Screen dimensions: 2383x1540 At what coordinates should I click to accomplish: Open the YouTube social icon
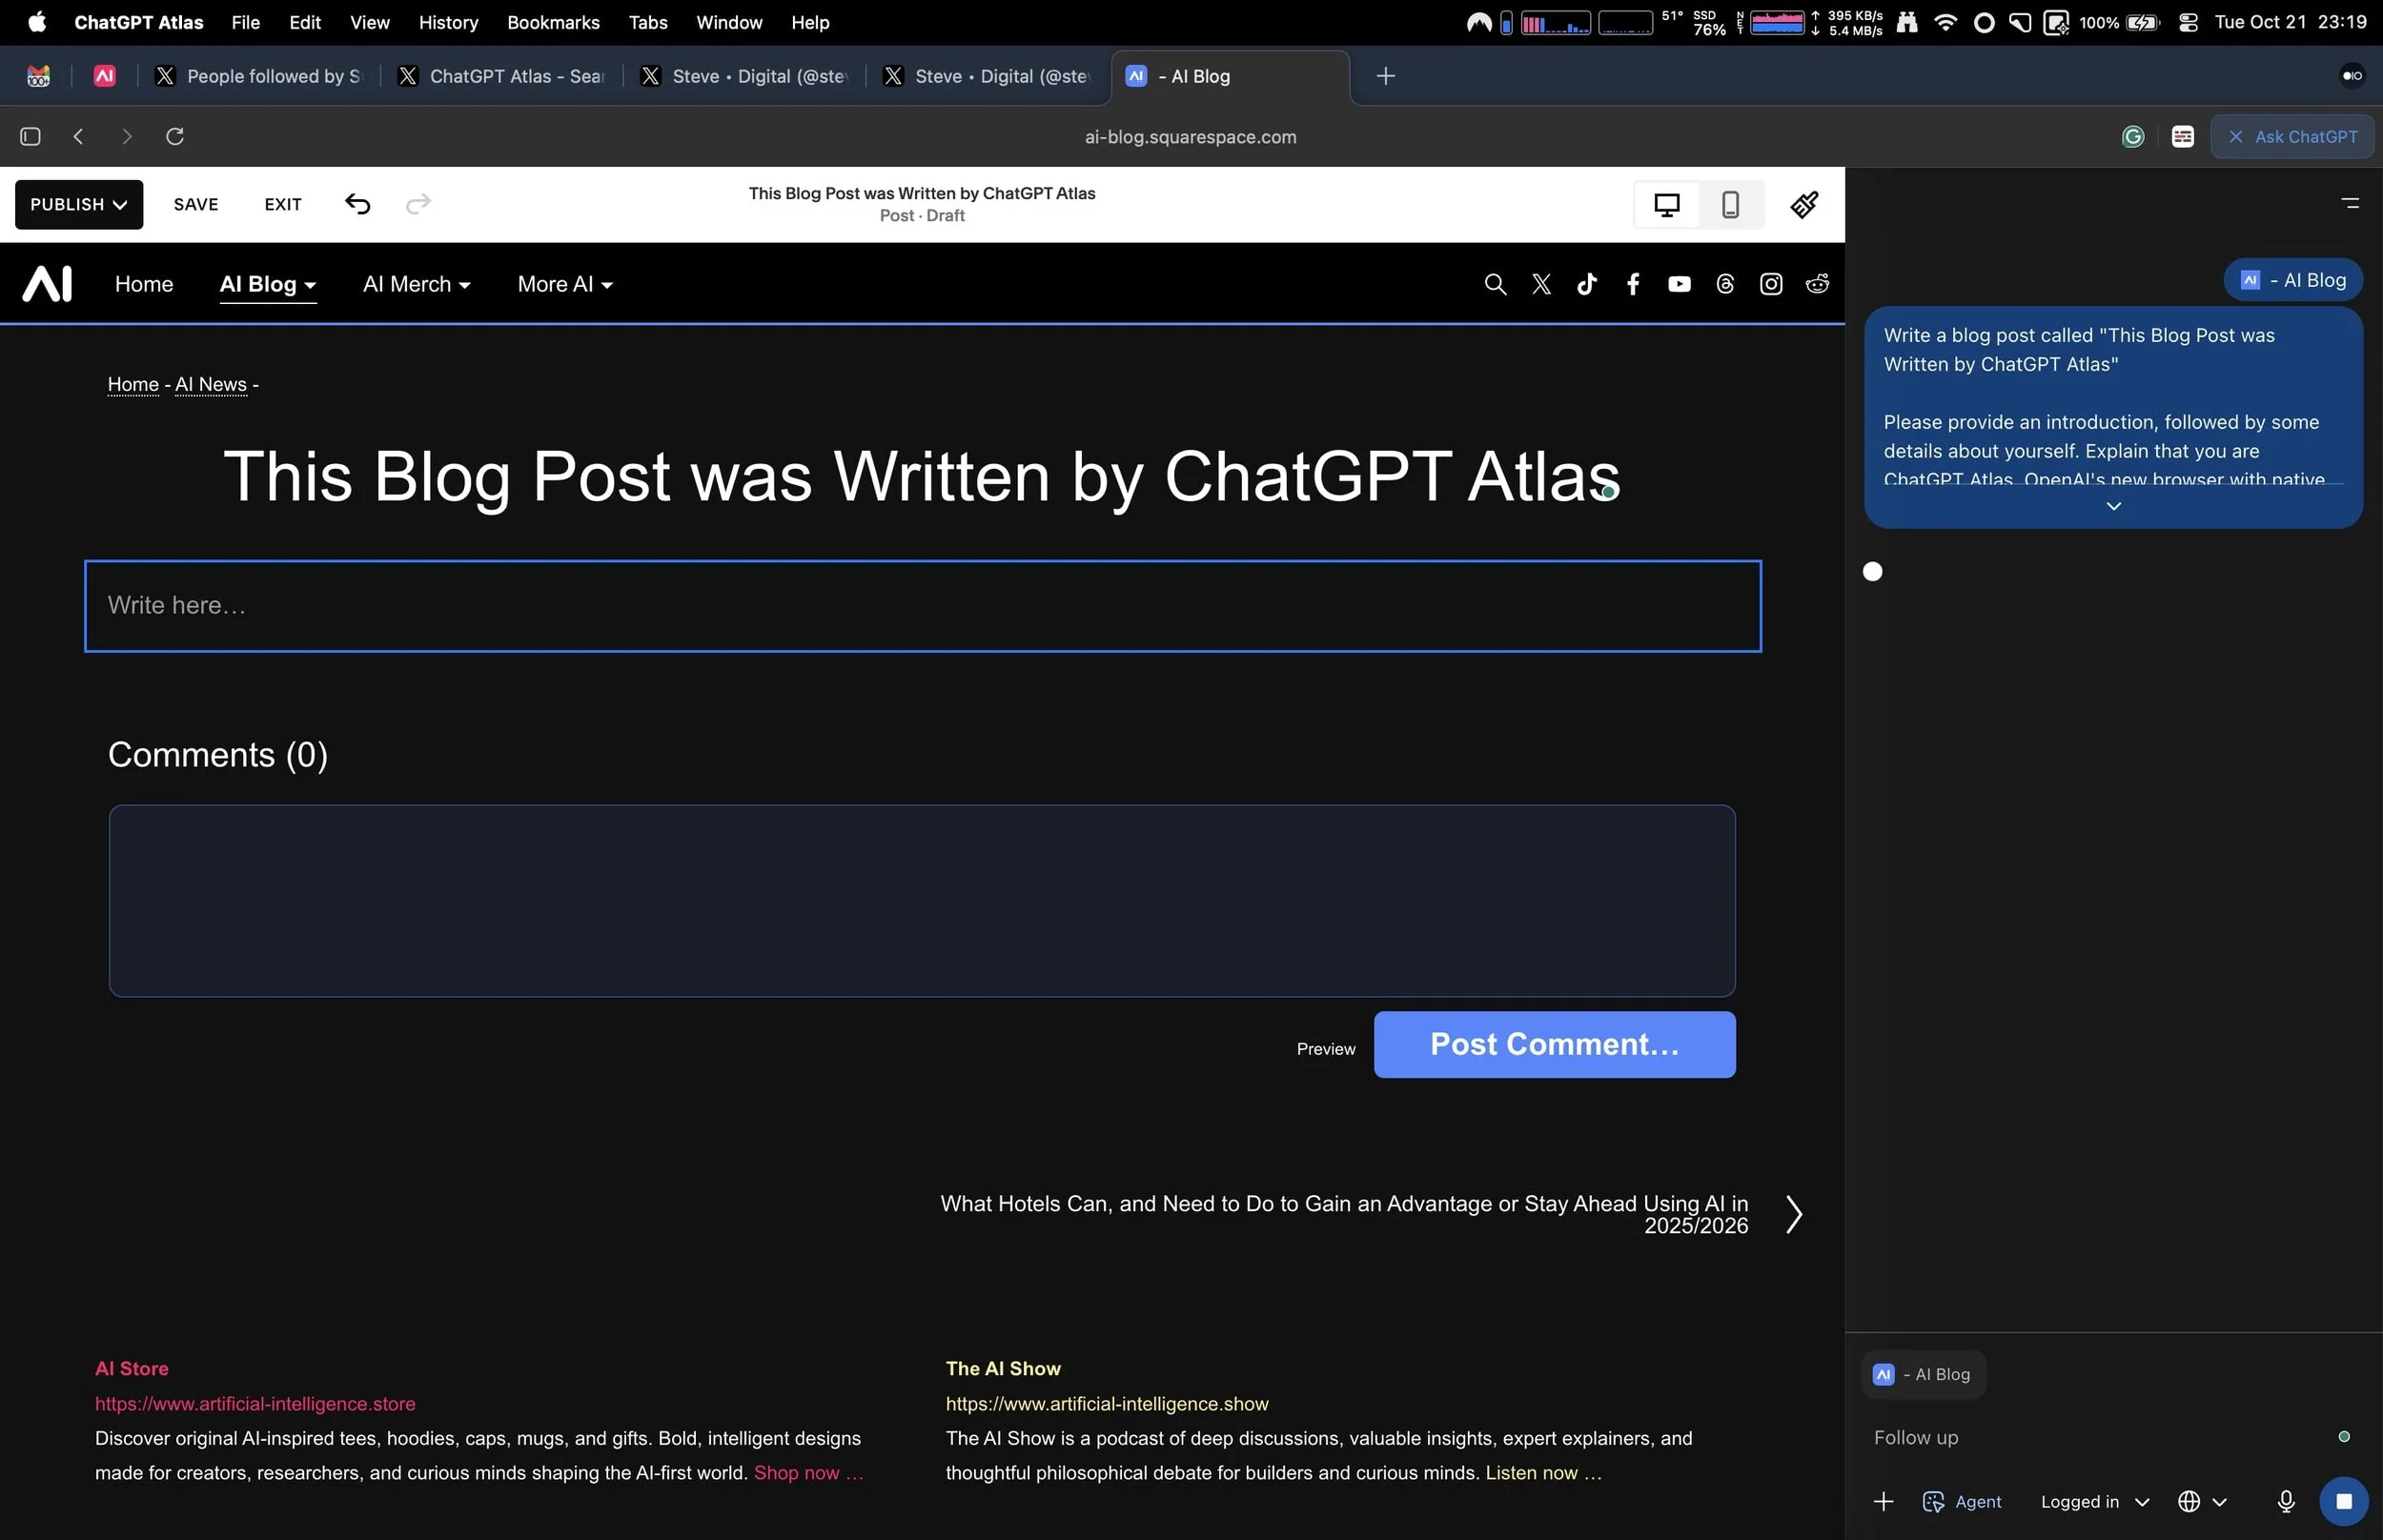coord(1679,284)
